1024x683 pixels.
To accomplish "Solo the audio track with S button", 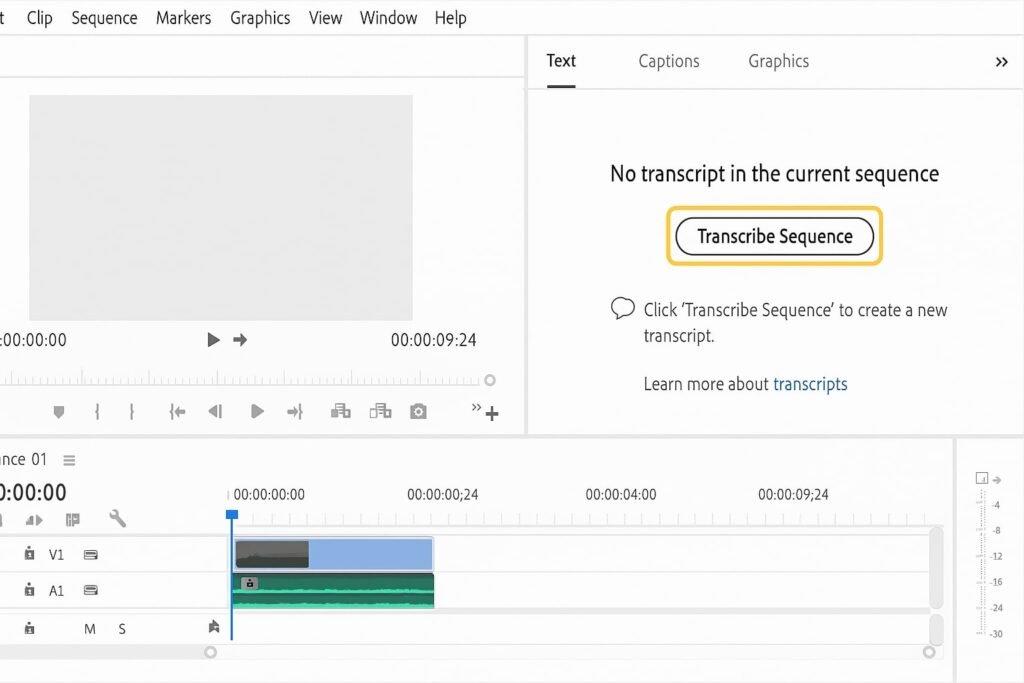I will [x=122, y=629].
